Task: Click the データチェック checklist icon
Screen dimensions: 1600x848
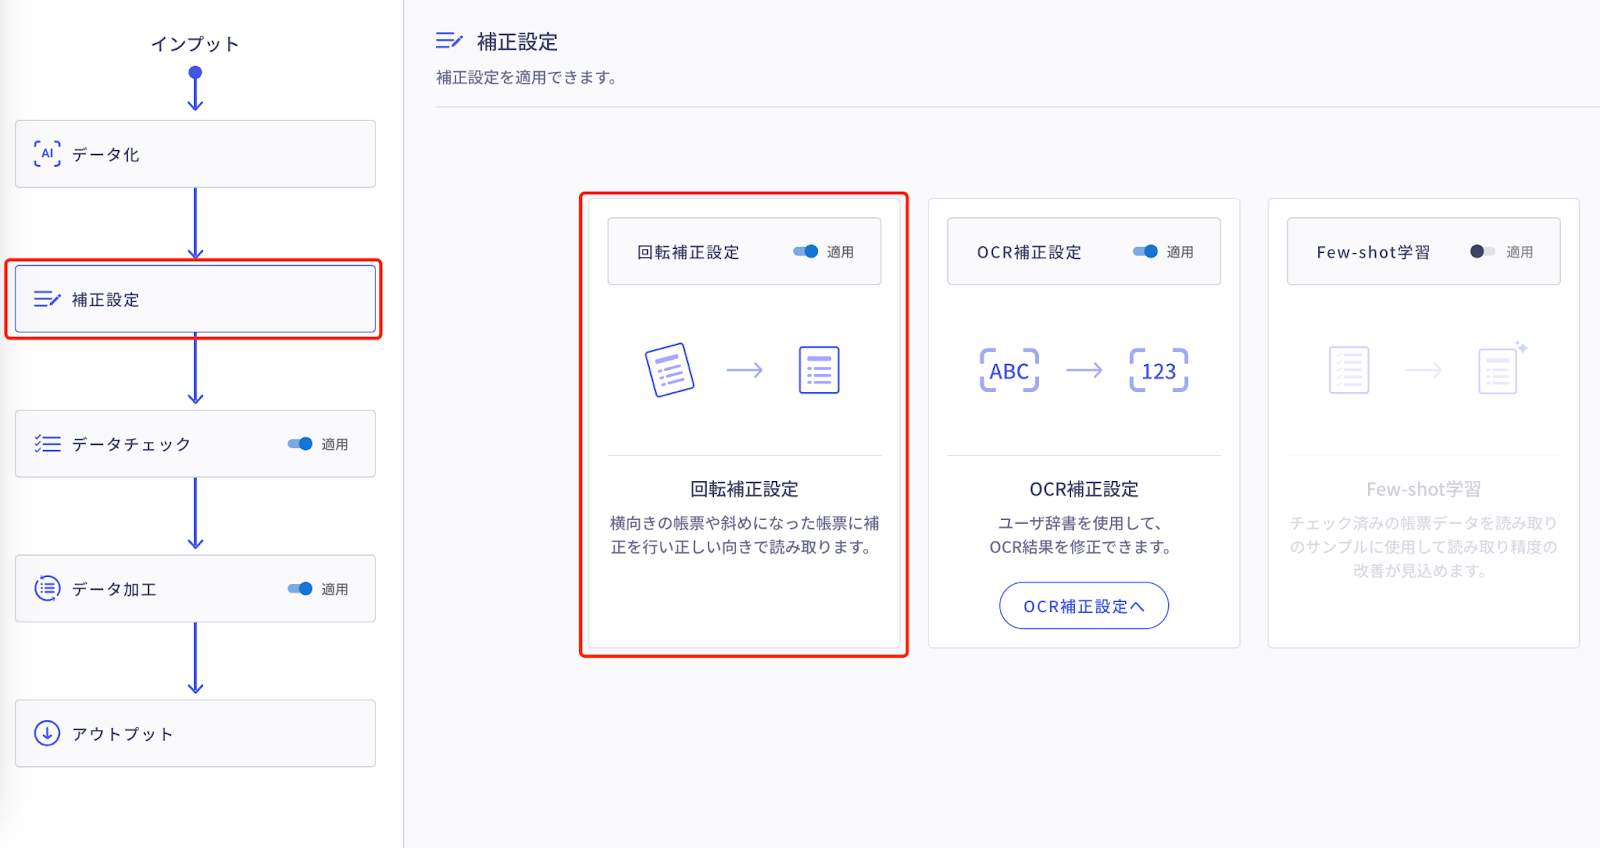Action: (x=47, y=444)
